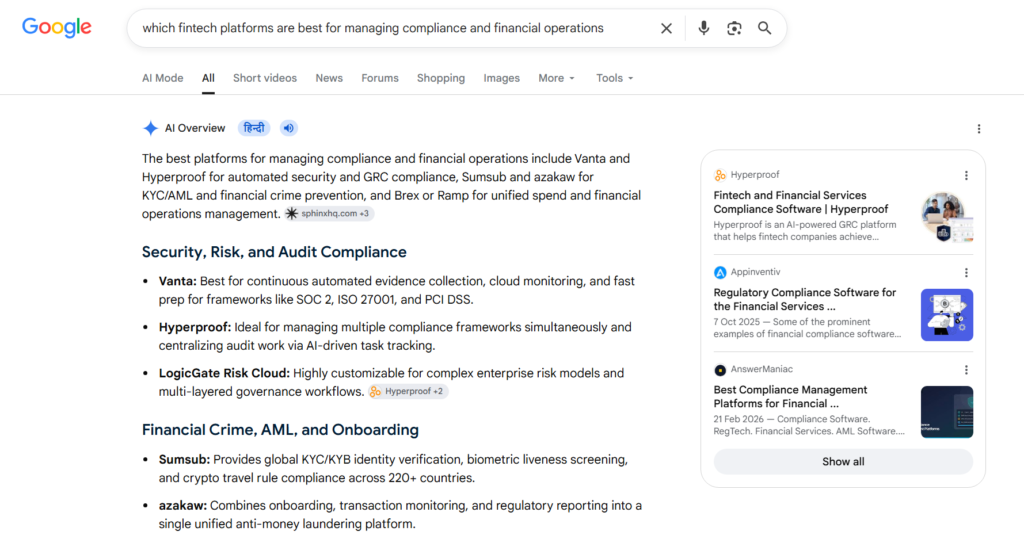The image size is (1024, 539).
Task: Open Best Compliance Management Platforms link
Action: [x=790, y=397]
